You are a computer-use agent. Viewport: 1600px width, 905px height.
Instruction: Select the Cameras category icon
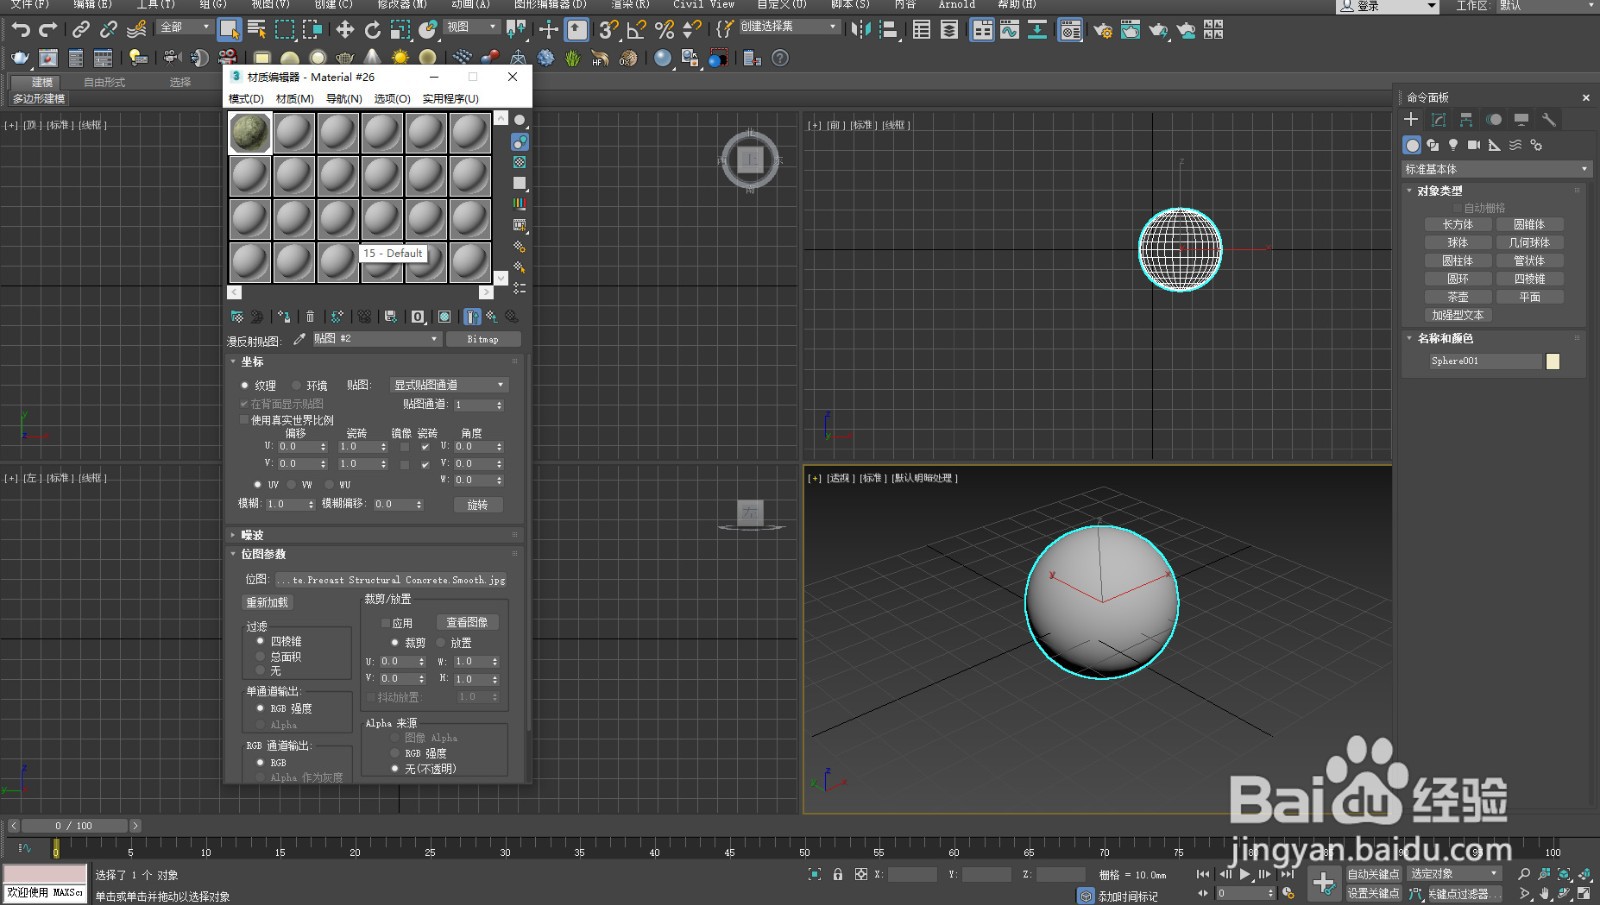(x=1474, y=145)
